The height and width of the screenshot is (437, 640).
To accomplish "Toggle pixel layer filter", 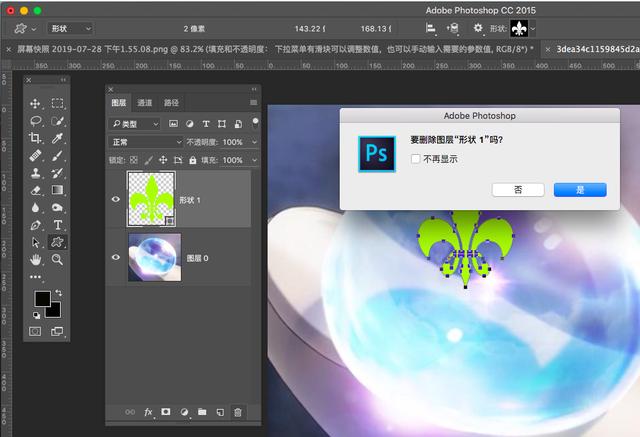I will [173, 124].
